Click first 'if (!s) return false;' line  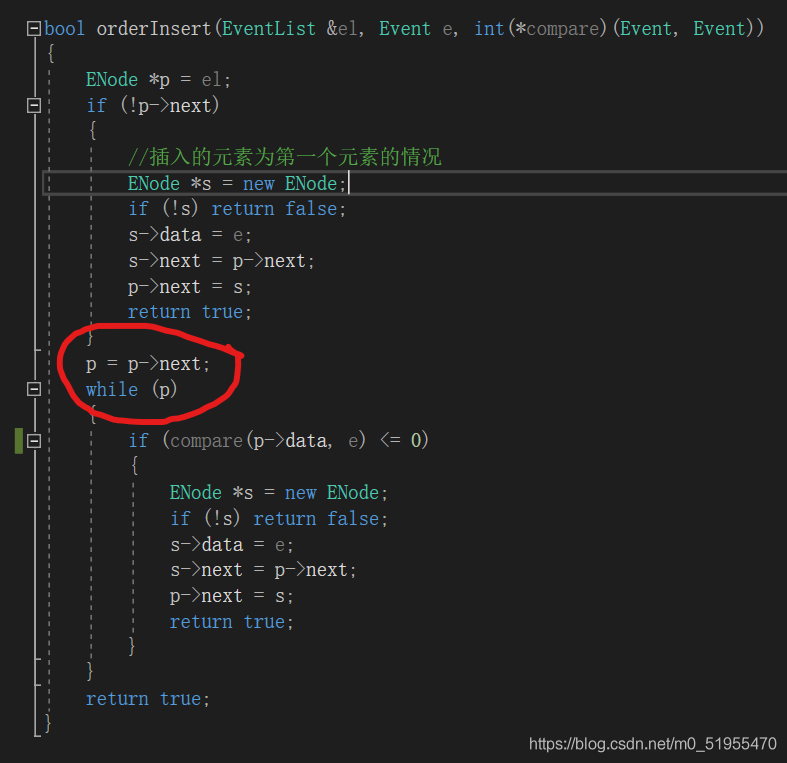click(x=237, y=208)
